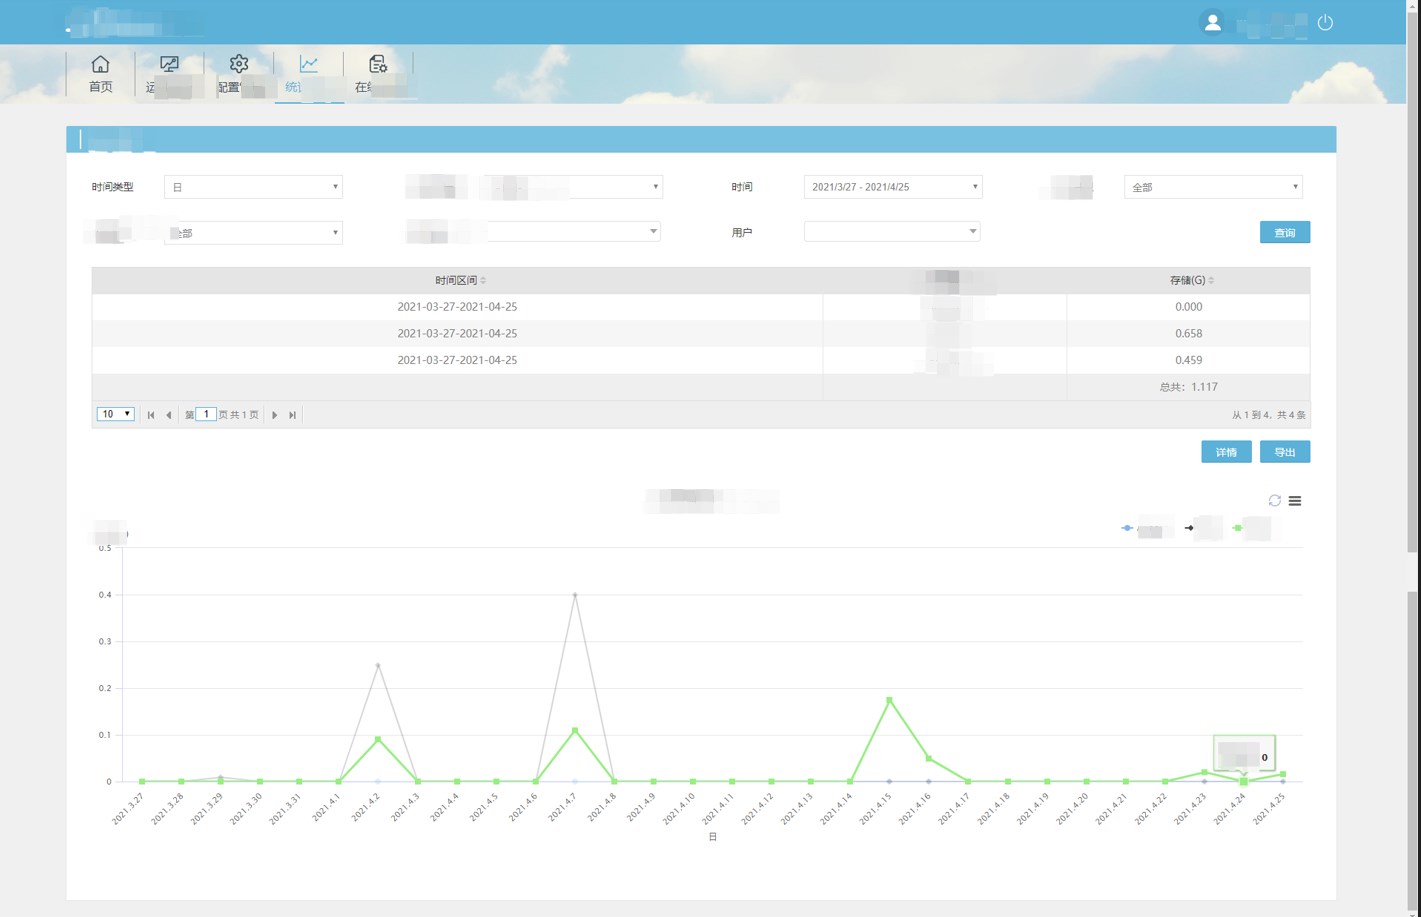Go to last table page
This screenshot has width=1421, height=917.
[x=292, y=415]
